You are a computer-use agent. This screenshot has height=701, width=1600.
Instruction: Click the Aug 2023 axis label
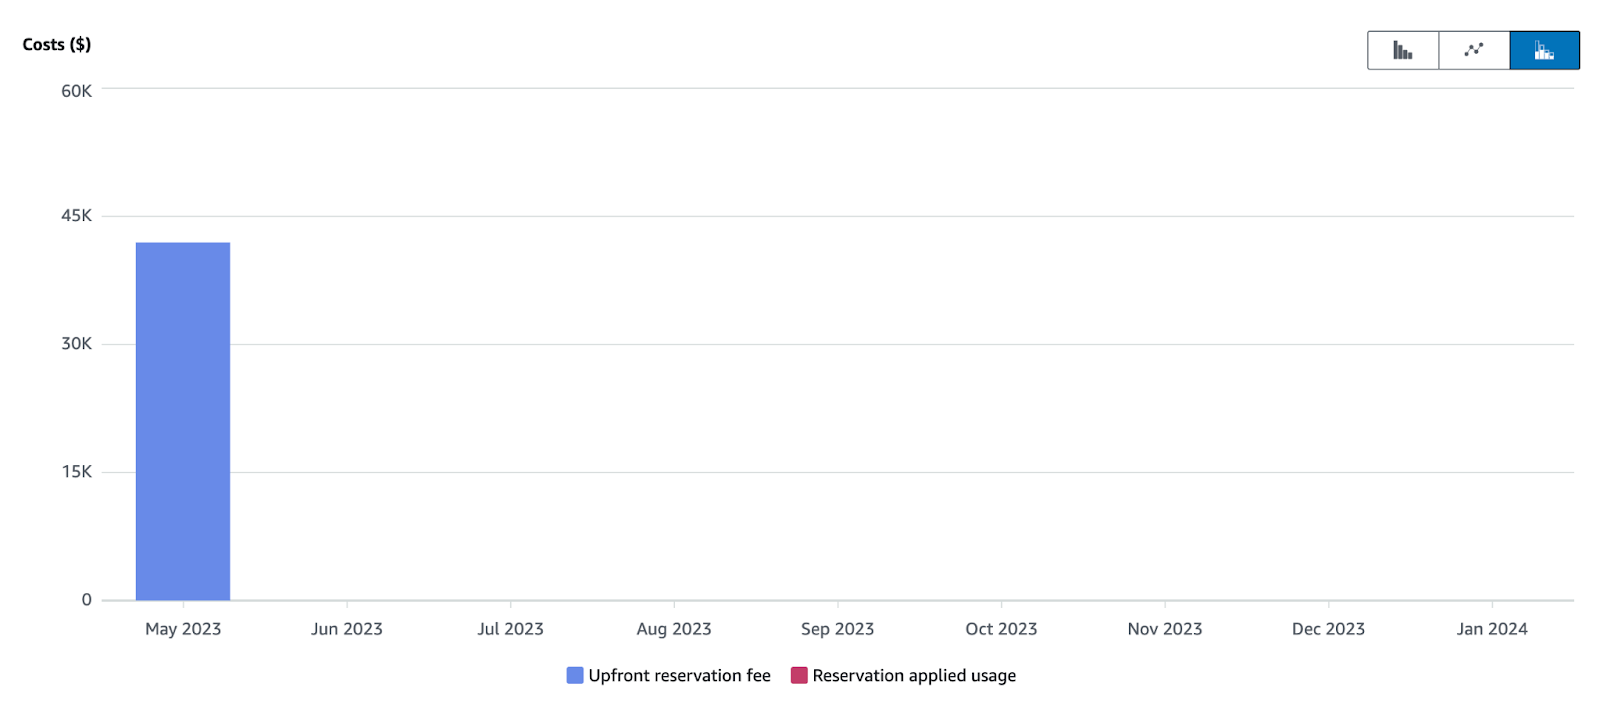[674, 629]
